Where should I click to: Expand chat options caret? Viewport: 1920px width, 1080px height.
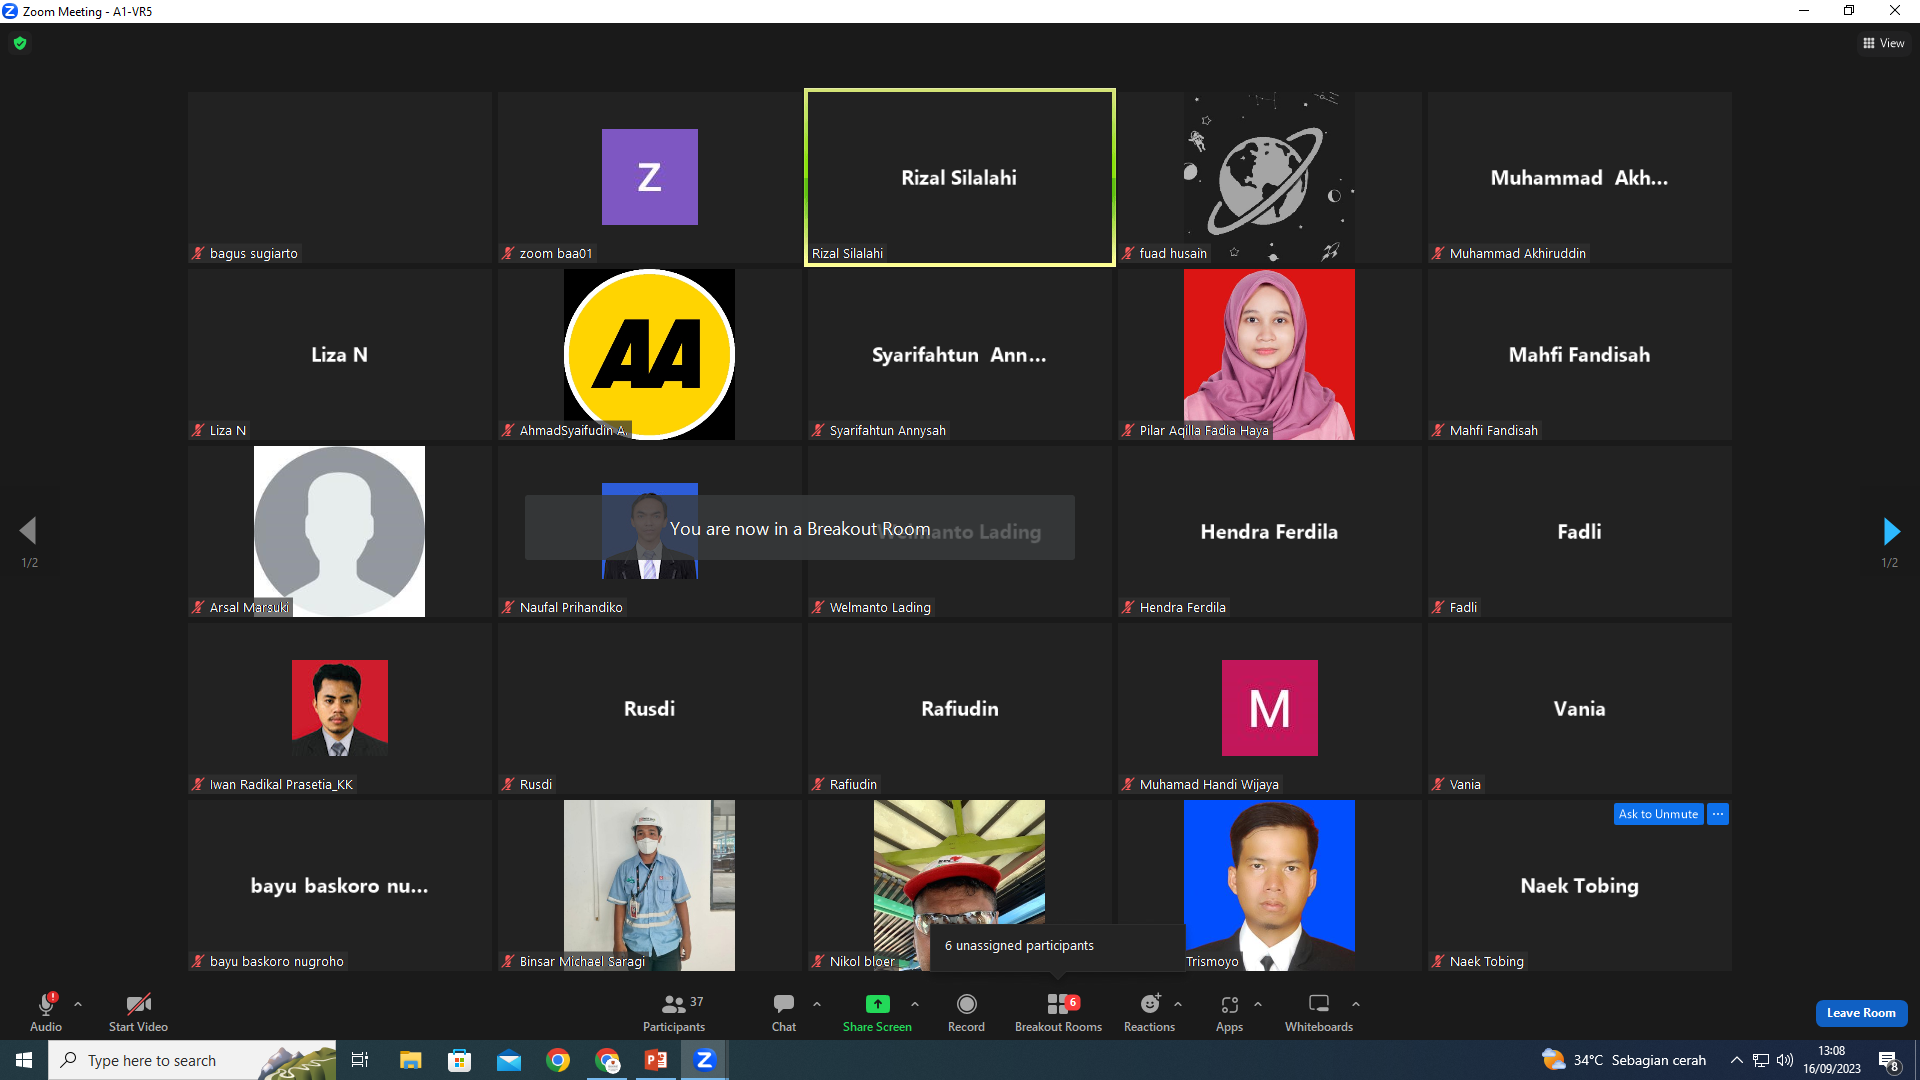click(817, 1004)
